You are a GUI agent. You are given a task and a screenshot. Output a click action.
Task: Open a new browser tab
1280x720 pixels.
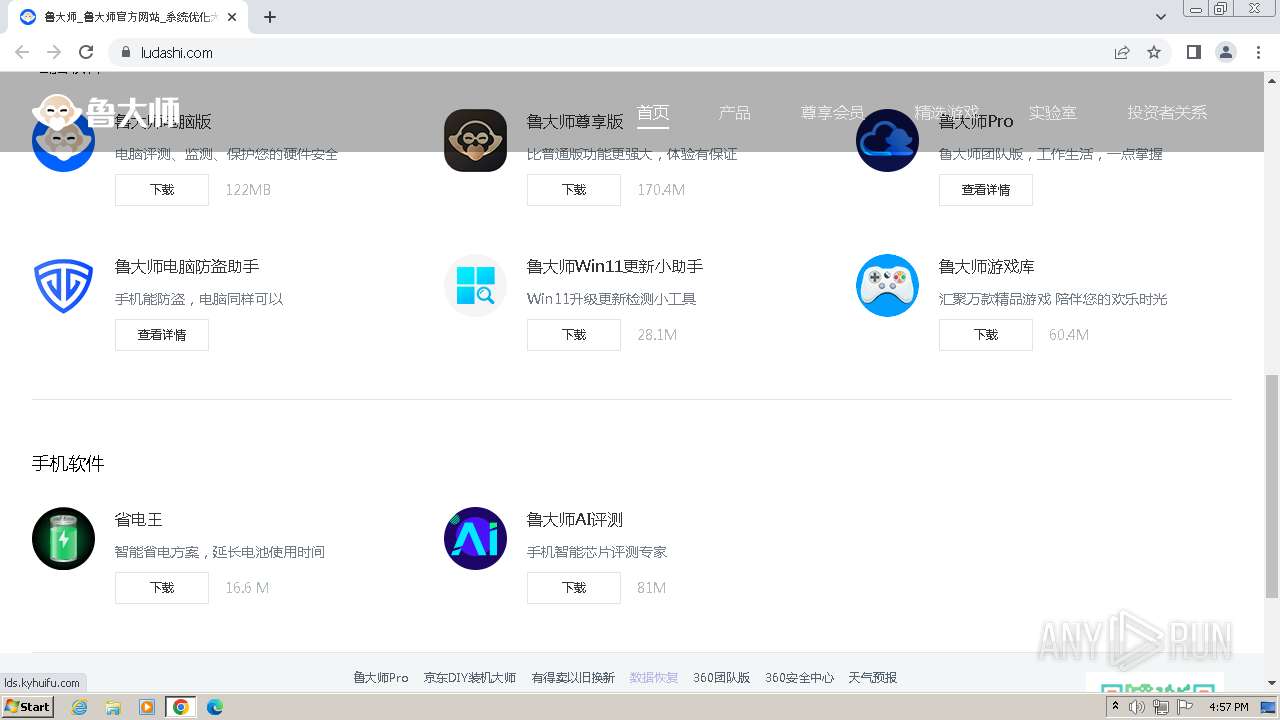[x=270, y=17]
